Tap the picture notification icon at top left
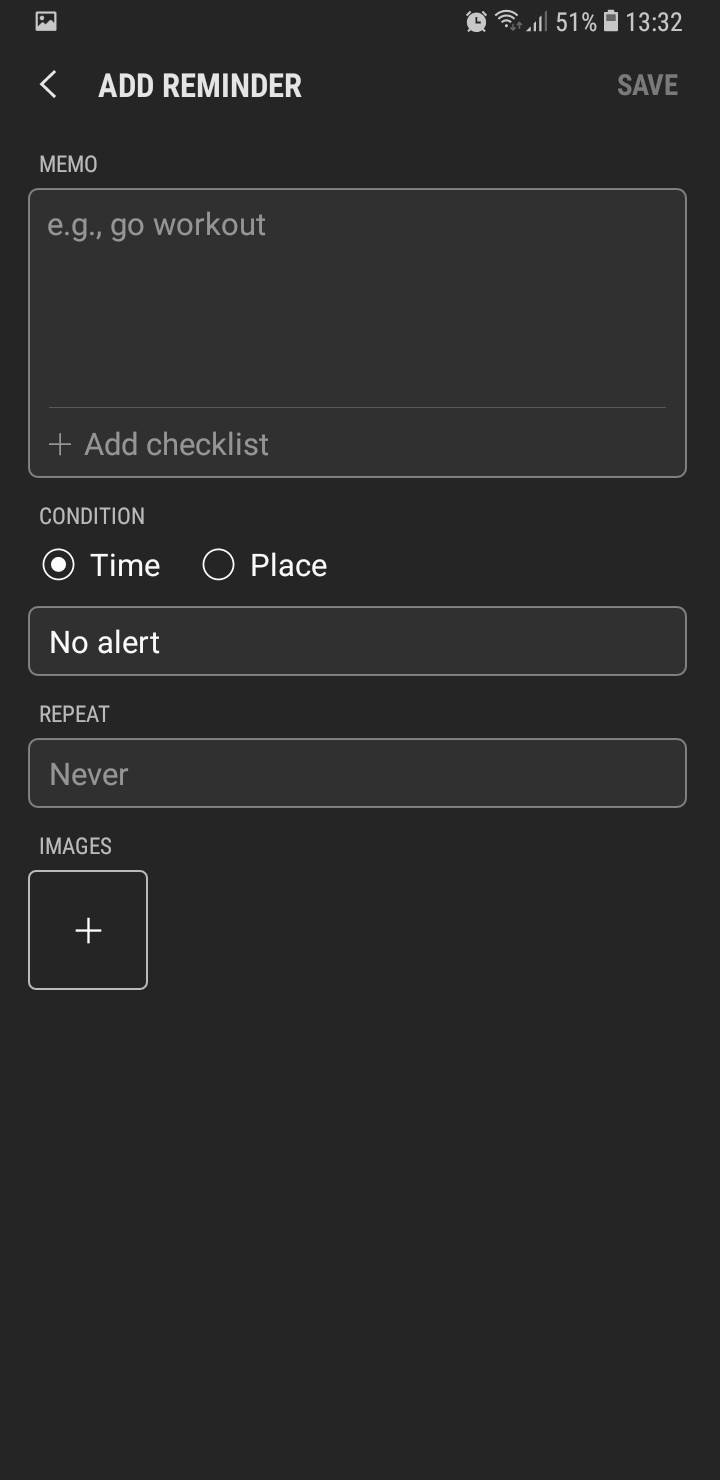Image resolution: width=720 pixels, height=1480 pixels. pos(46,21)
